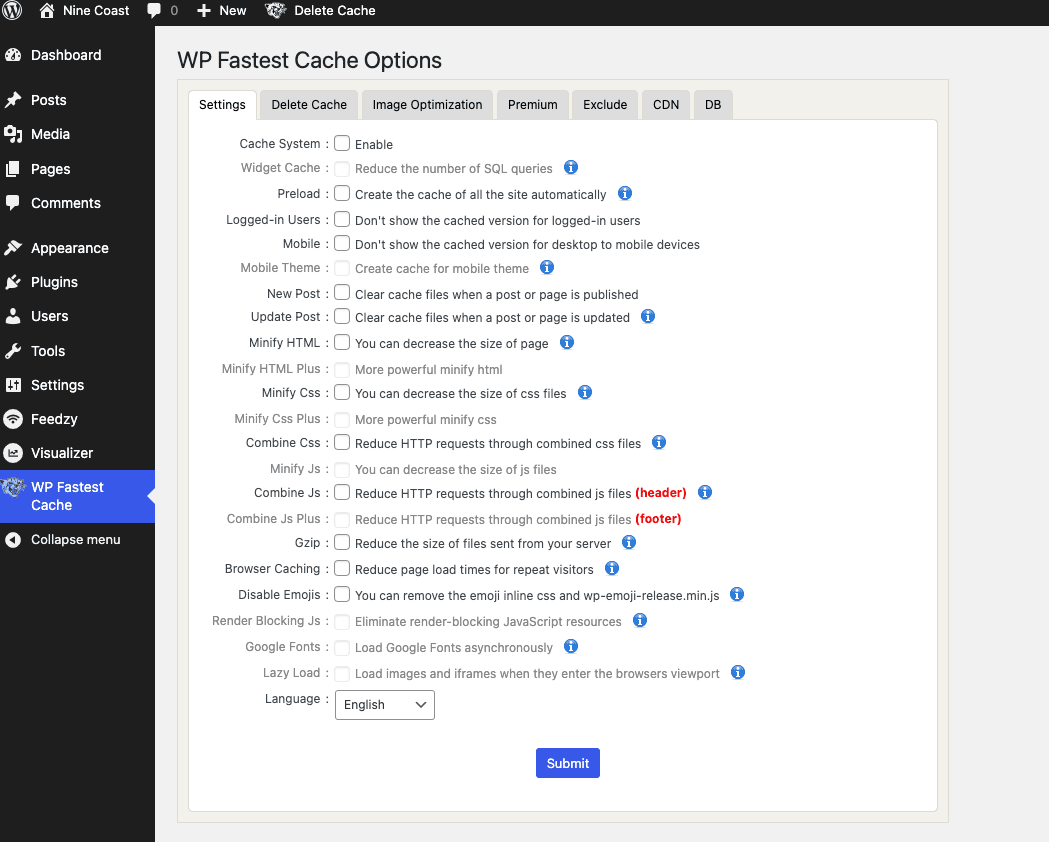This screenshot has width=1049, height=842.
Task: Click info icon beside Gzip option
Action: tap(629, 542)
